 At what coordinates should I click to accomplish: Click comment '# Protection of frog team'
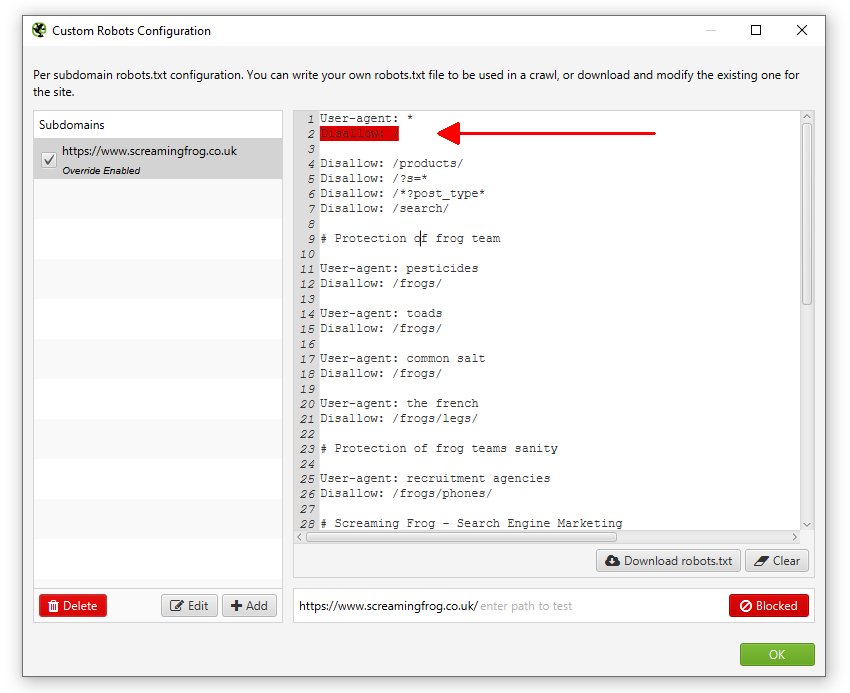[410, 239]
